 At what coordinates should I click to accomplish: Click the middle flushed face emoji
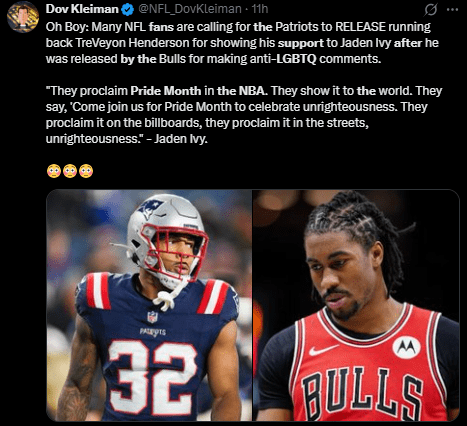coord(70,171)
